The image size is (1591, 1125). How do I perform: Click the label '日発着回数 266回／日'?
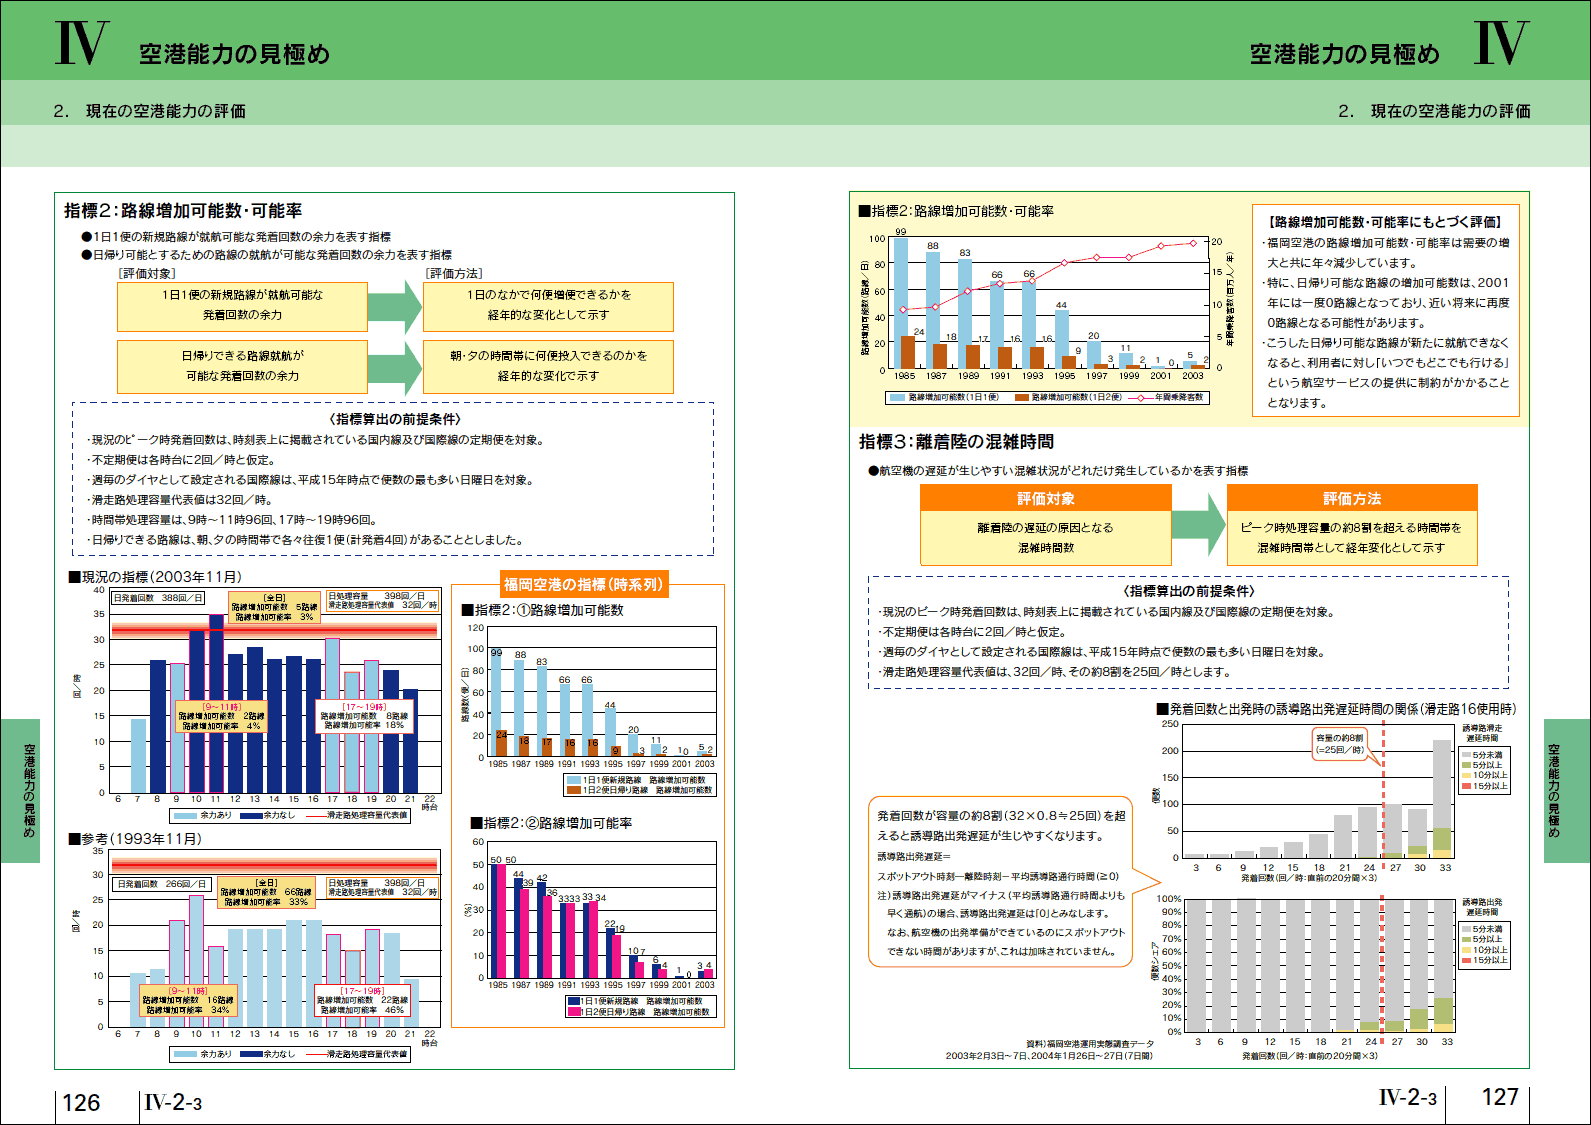(161, 884)
